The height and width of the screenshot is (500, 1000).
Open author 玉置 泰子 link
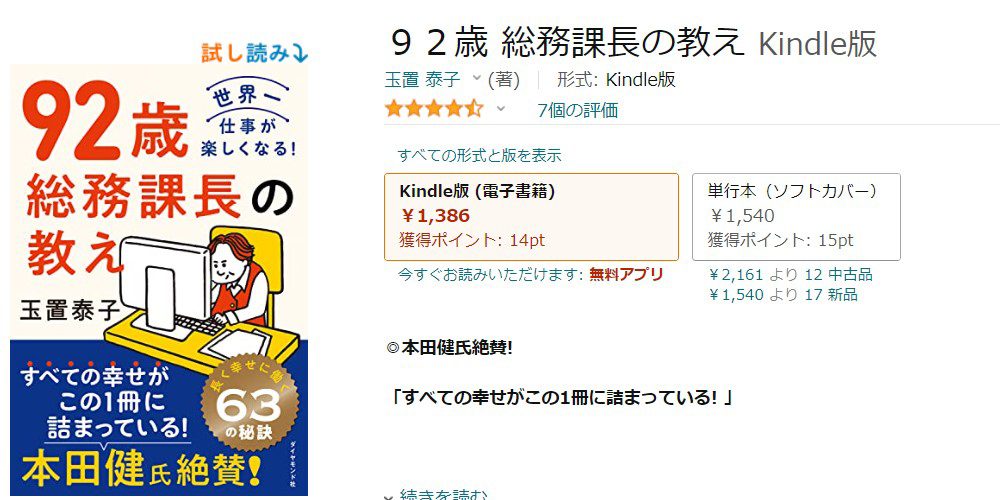pos(422,80)
